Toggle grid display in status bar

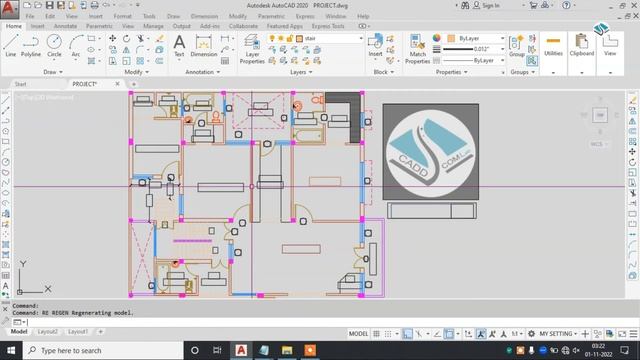tap(376, 334)
